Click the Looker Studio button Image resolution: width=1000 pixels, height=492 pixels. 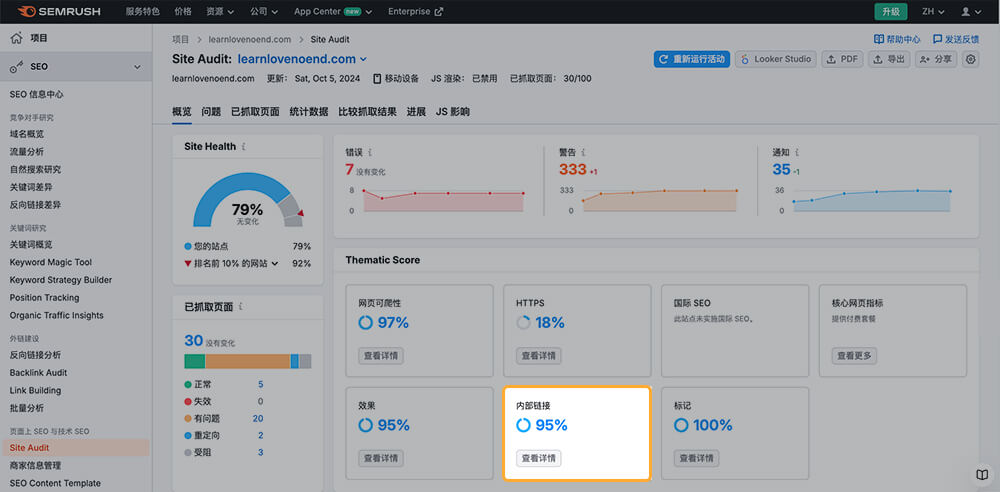[x=776, y=59]
